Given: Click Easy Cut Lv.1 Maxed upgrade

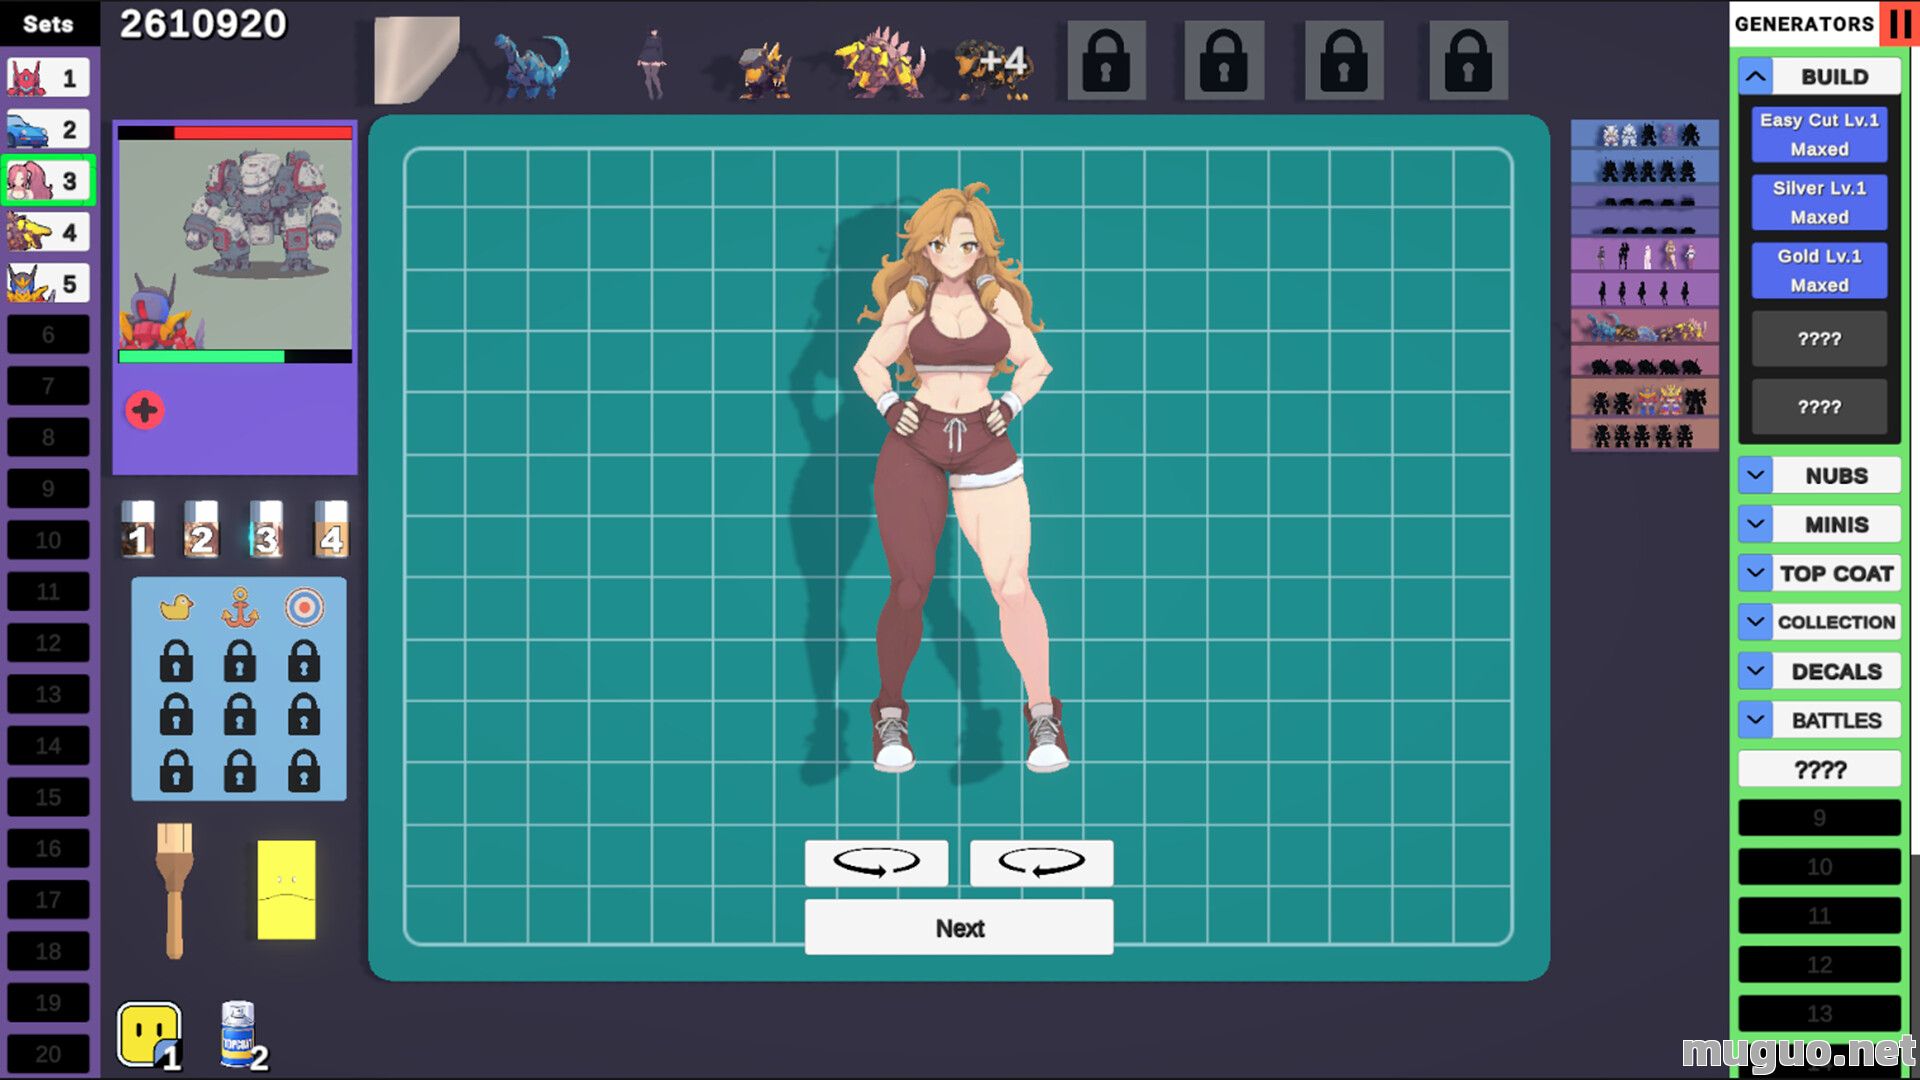Looking at the screenshot, I should tap(1819, 134).
